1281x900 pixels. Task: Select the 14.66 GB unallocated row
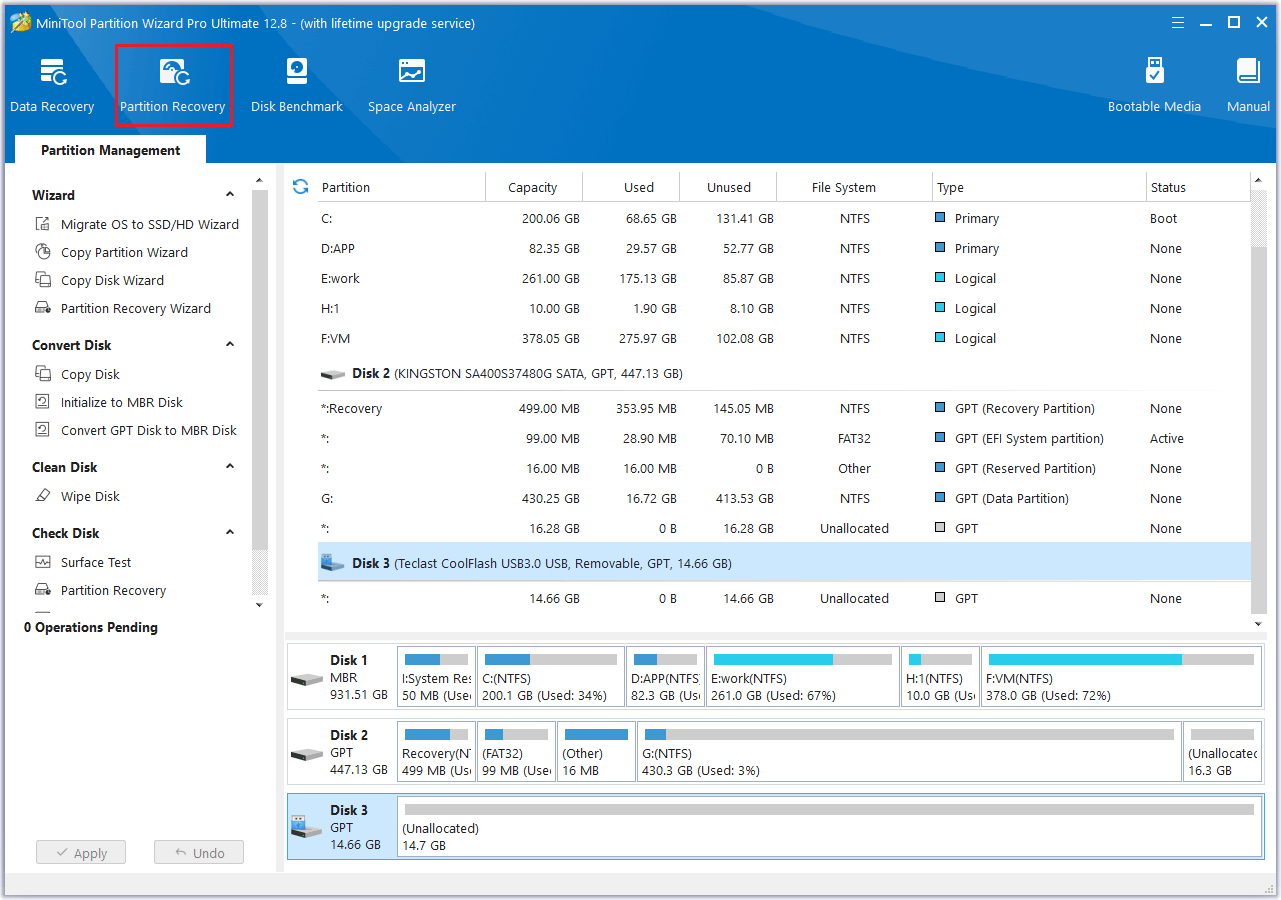point(784,598)
